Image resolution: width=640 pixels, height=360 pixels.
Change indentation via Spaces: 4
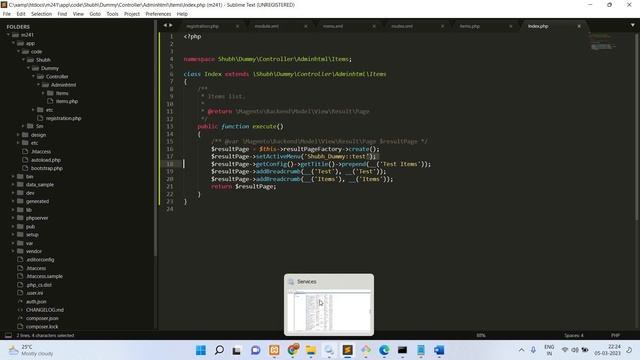pos(574,335)
